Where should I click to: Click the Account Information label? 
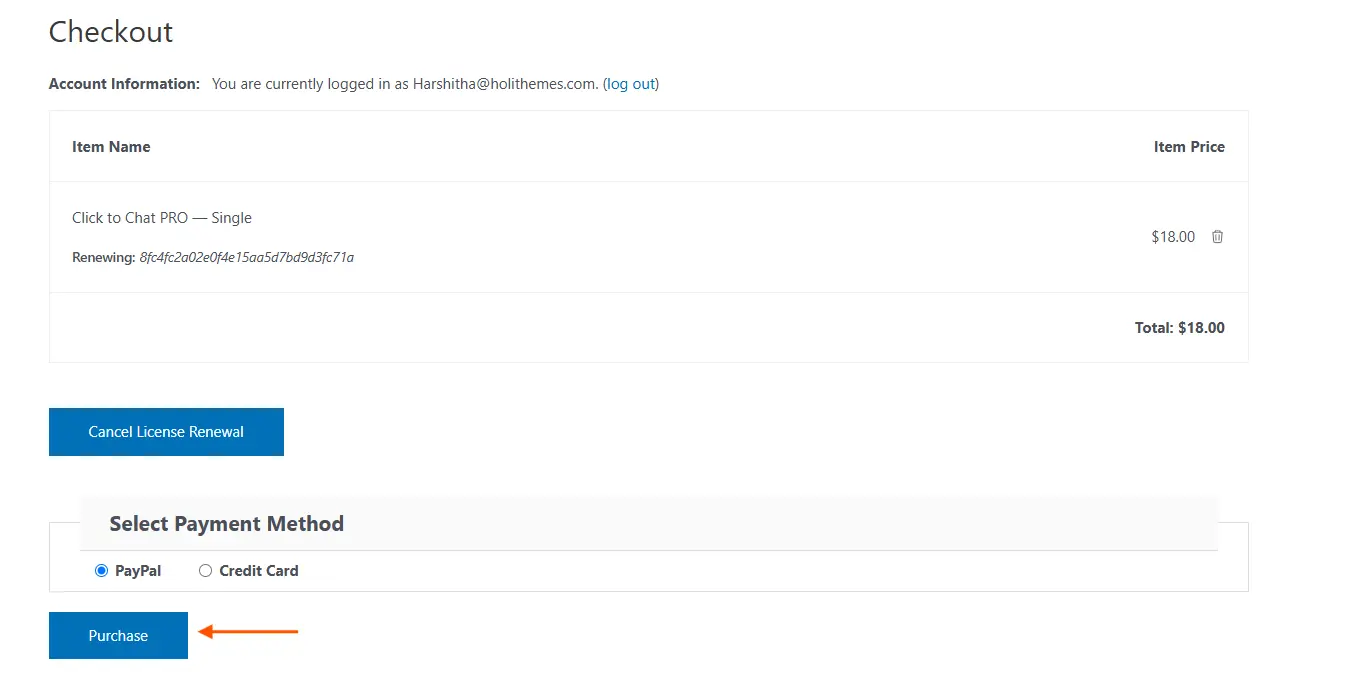(x=124, y=84)
